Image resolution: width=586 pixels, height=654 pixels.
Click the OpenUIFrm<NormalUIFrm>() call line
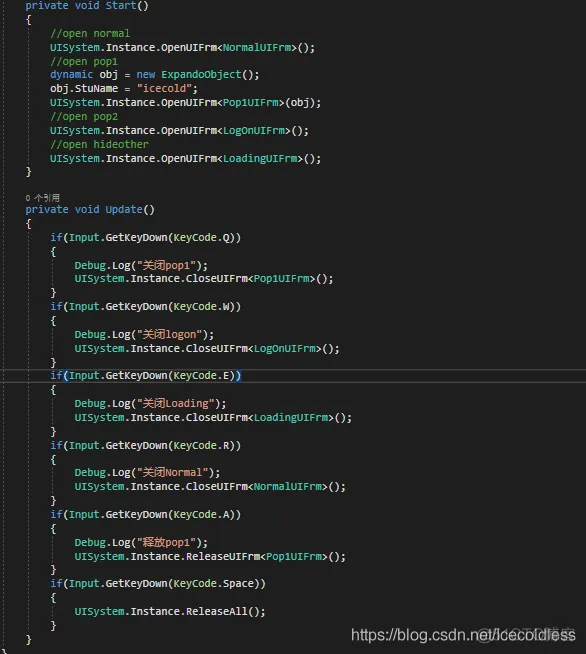182,48
